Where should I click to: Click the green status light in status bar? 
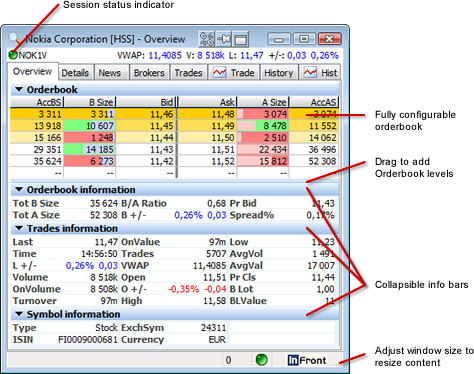pyautogui.click(x=261, y=360)
